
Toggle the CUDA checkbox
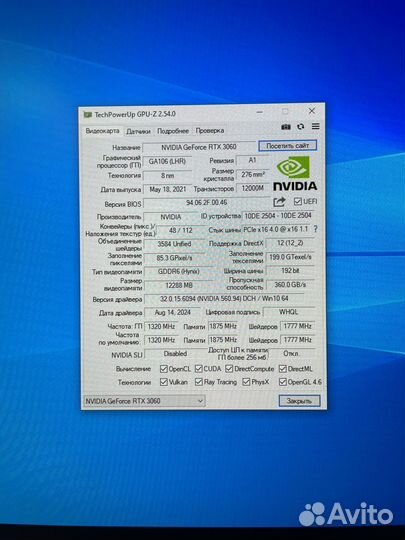(199, 369)
